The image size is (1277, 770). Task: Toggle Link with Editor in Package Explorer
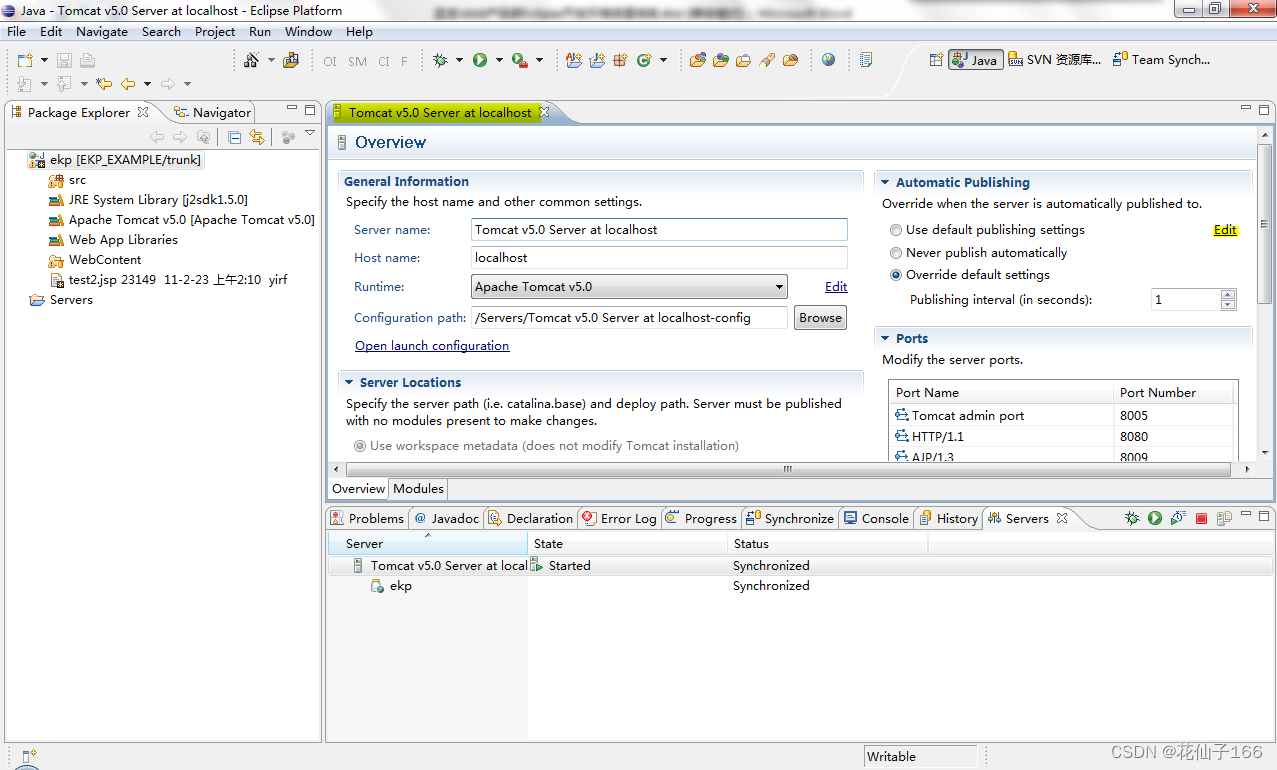point(257,137)
